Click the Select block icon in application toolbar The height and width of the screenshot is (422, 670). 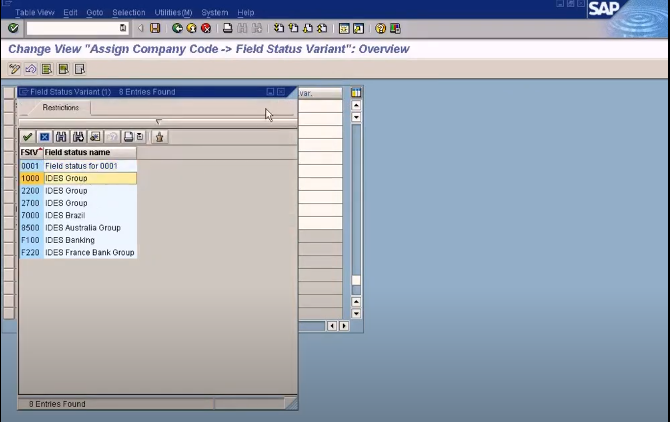64,69
